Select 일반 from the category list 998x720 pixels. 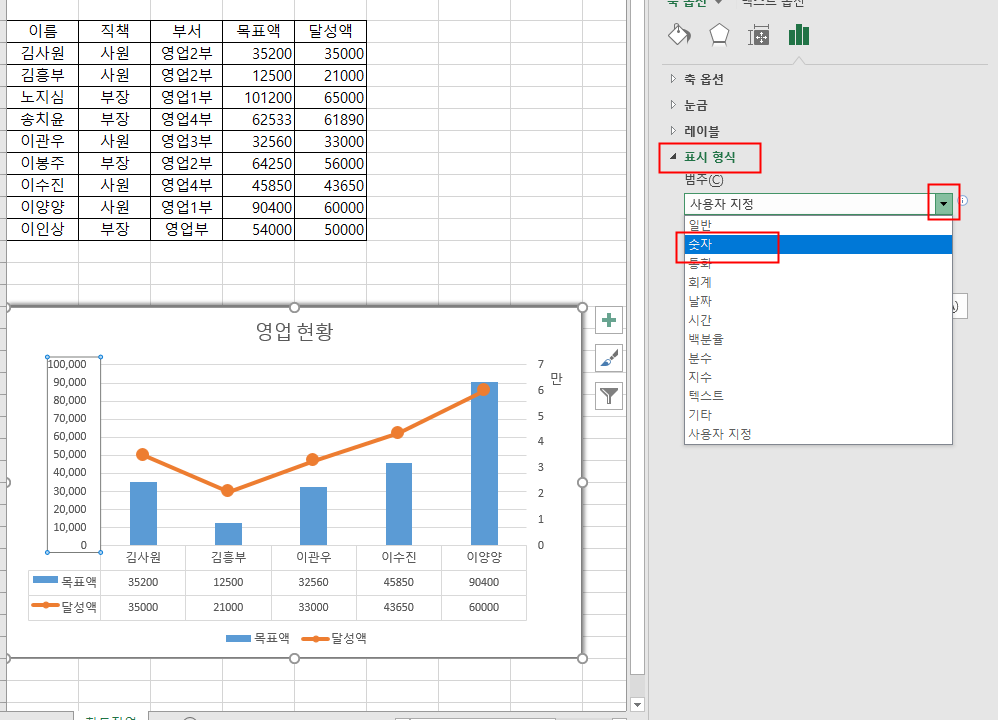[818, 225]
